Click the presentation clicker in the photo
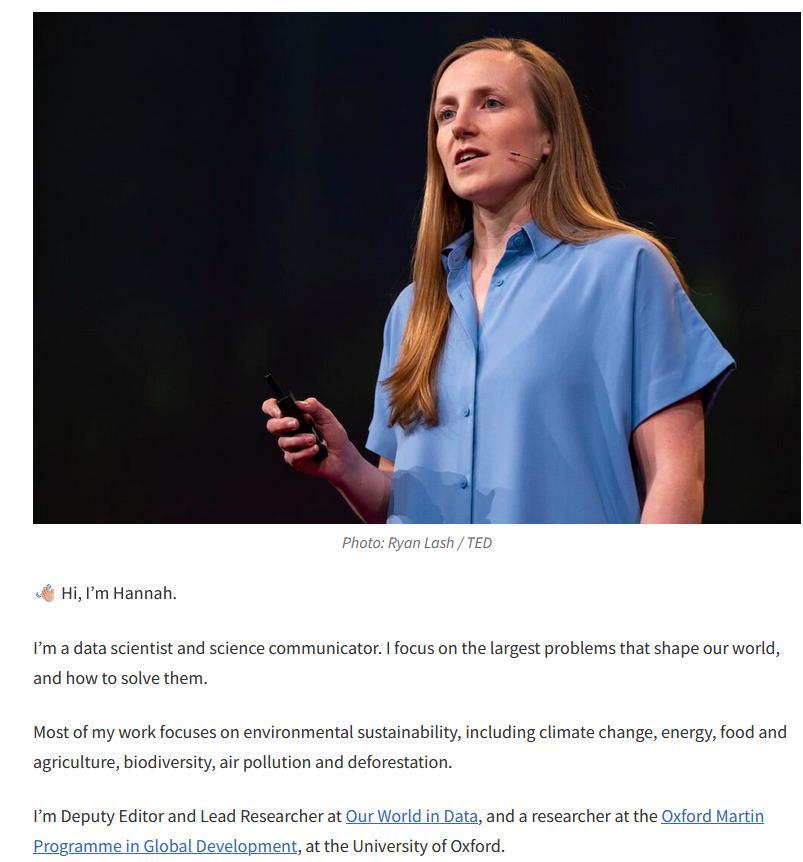Screen dimensions: 803x862 (296, 417)
